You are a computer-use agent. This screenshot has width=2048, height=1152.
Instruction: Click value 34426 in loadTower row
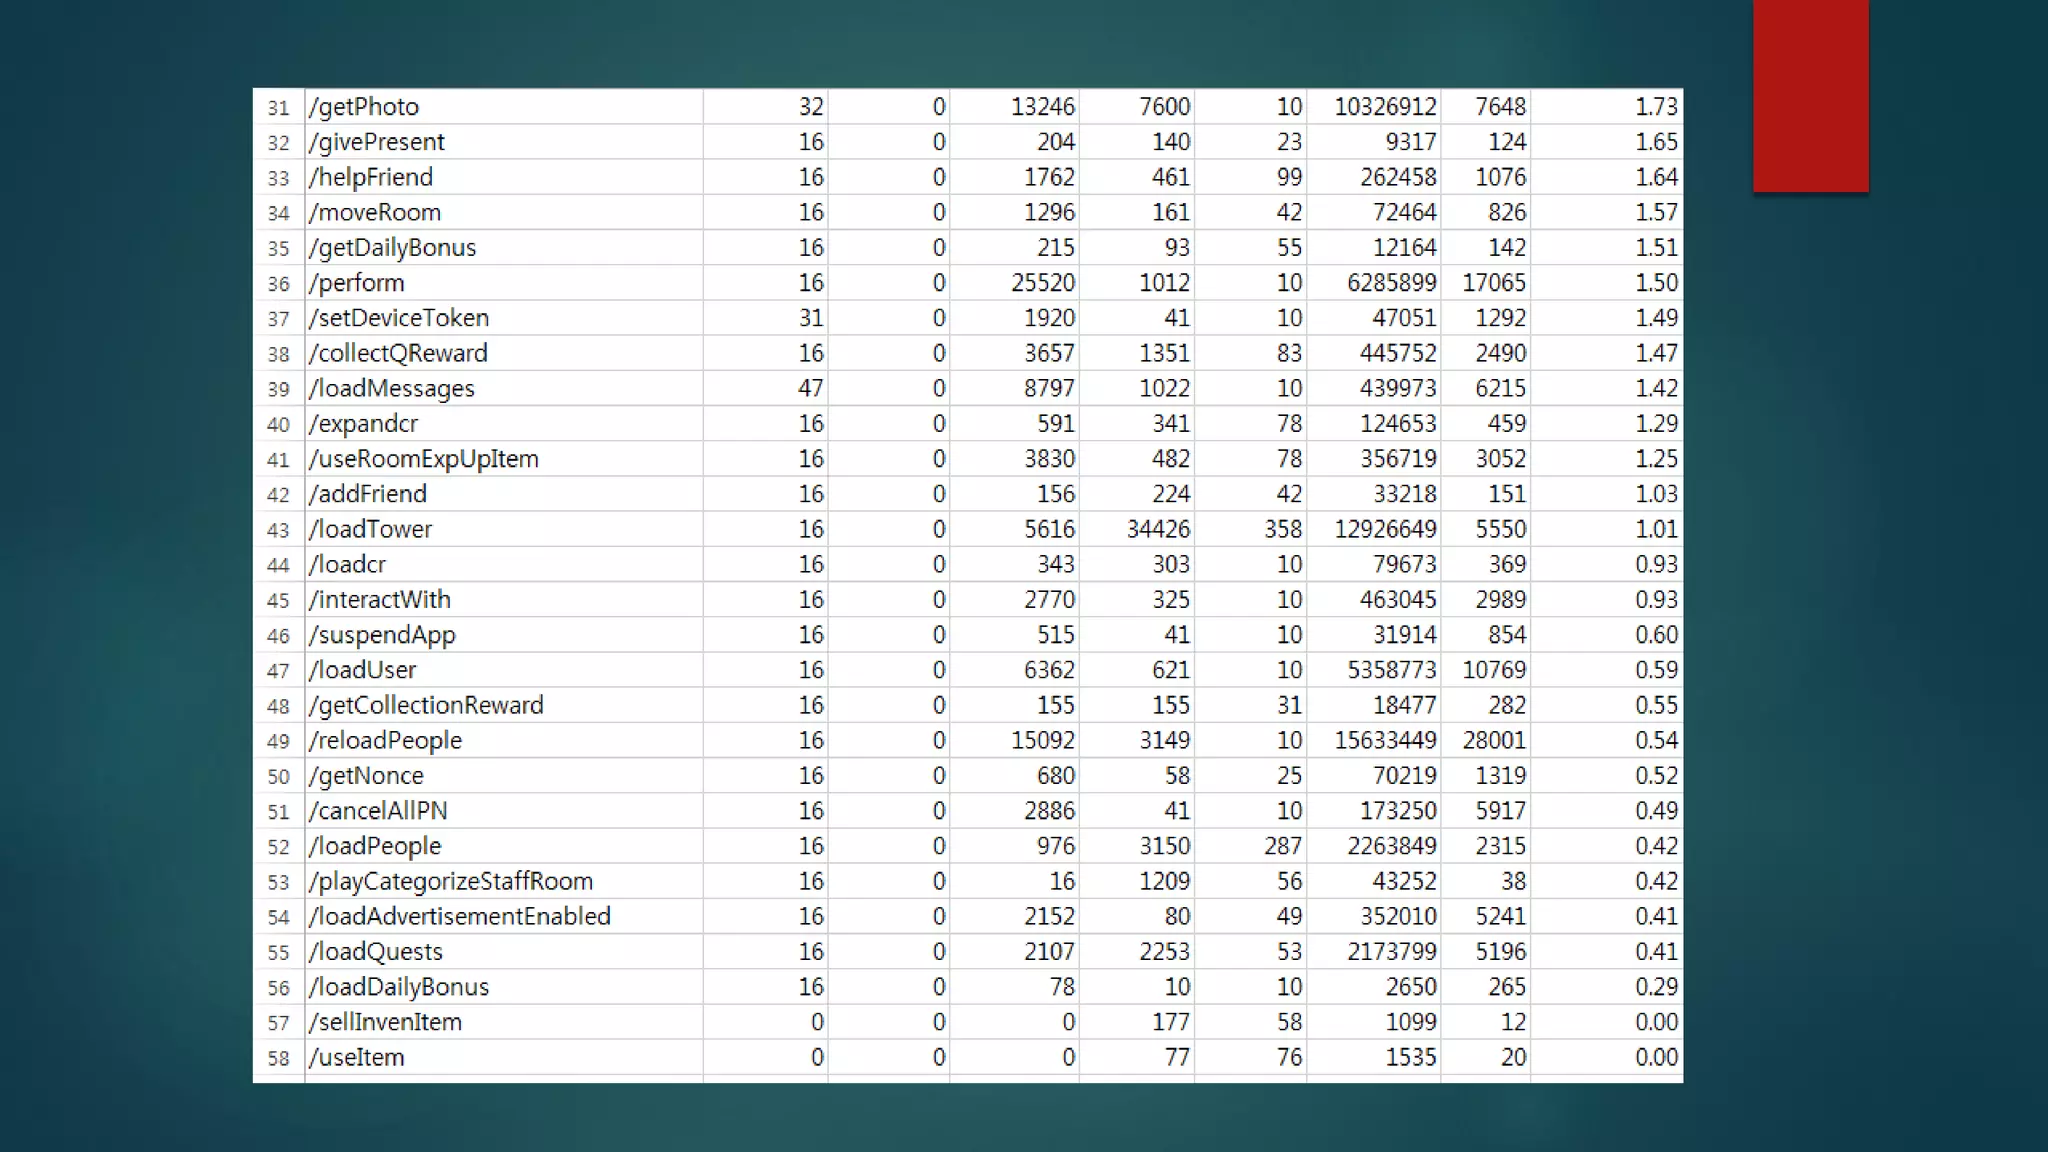coord(1158,529)
